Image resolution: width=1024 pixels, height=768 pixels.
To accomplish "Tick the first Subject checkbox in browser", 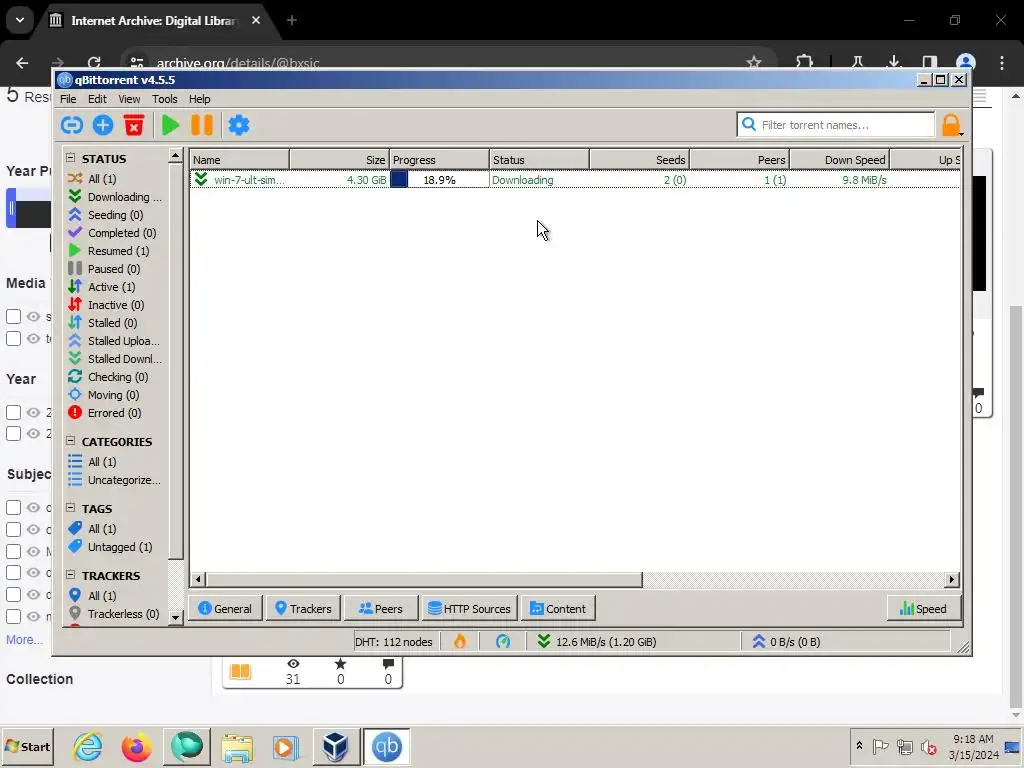I will click(13, 507).
